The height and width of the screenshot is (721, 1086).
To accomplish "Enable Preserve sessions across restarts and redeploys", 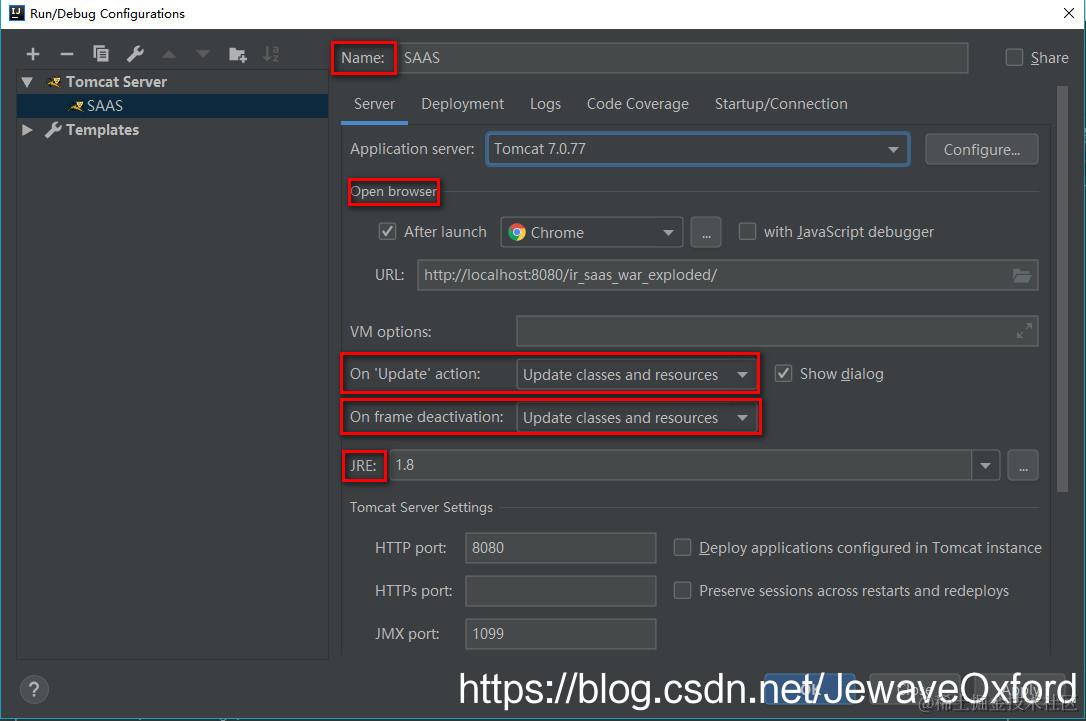I will click(x=682, y=591).
